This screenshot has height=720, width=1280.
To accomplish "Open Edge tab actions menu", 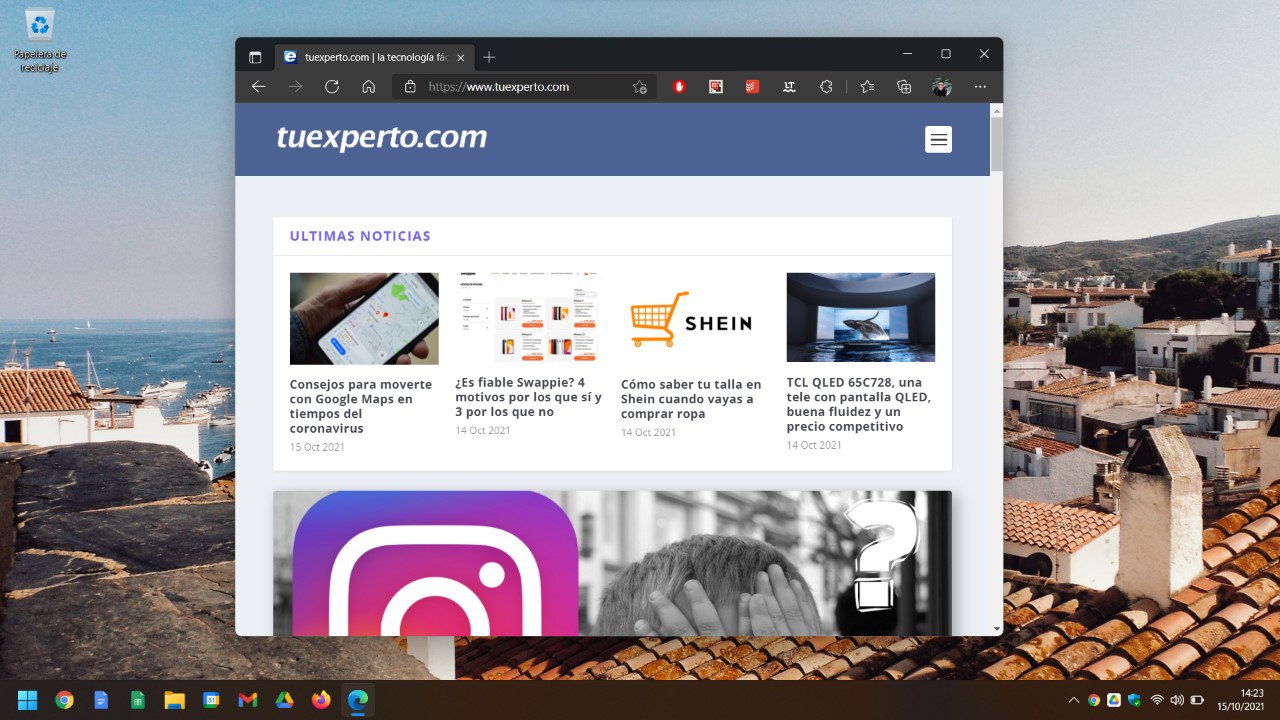I will pyautogui.click(x=255, y=57).
